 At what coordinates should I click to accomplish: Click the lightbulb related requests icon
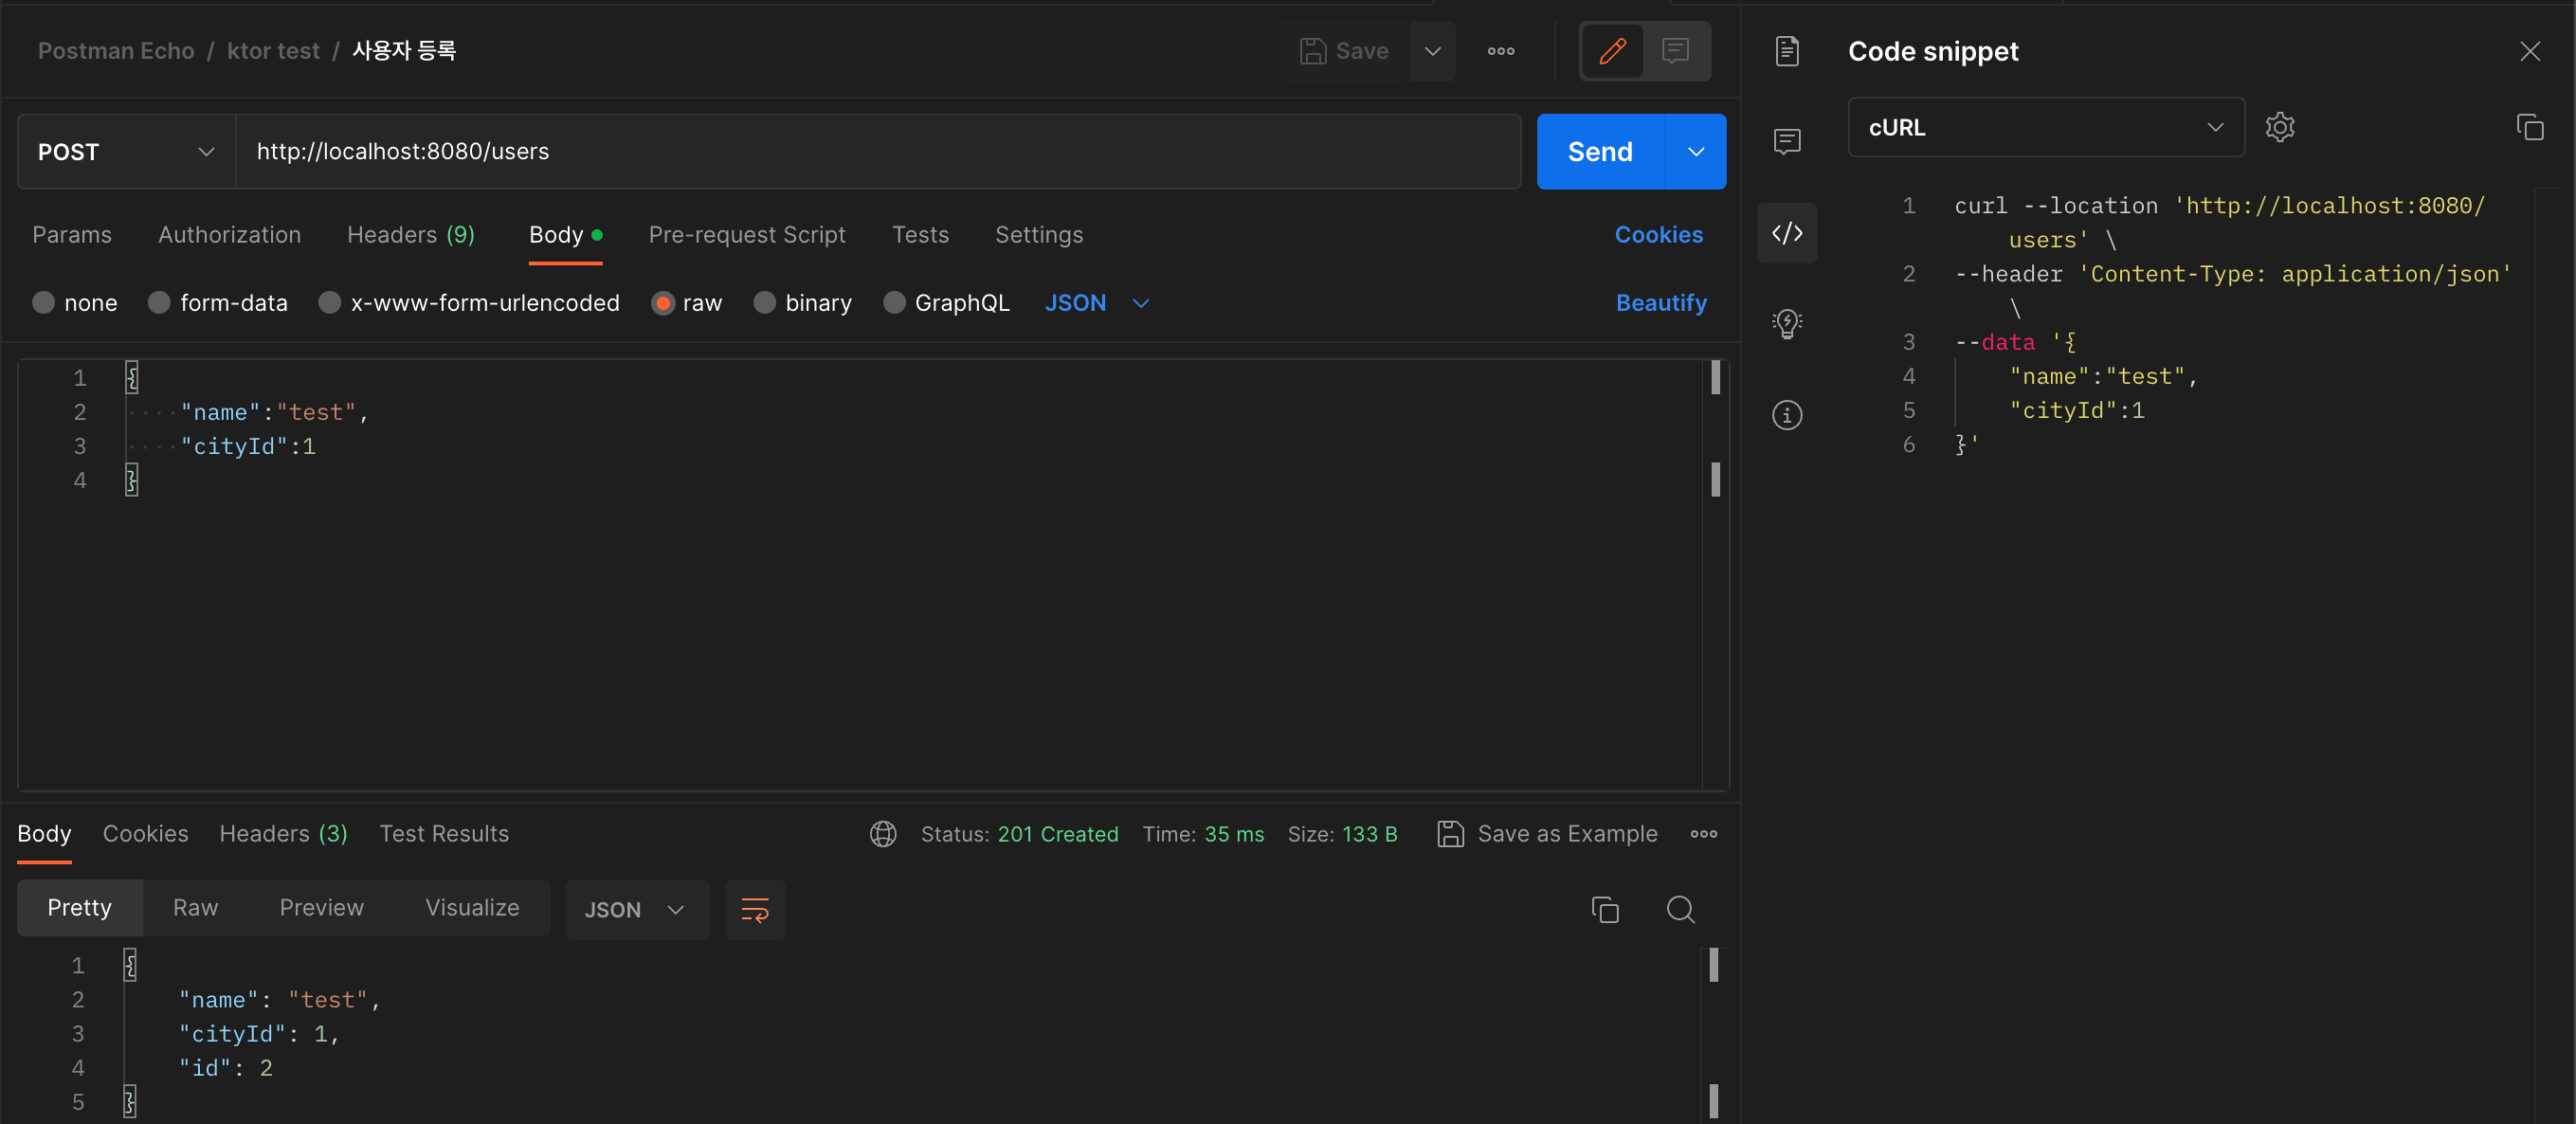point(1786,323)
